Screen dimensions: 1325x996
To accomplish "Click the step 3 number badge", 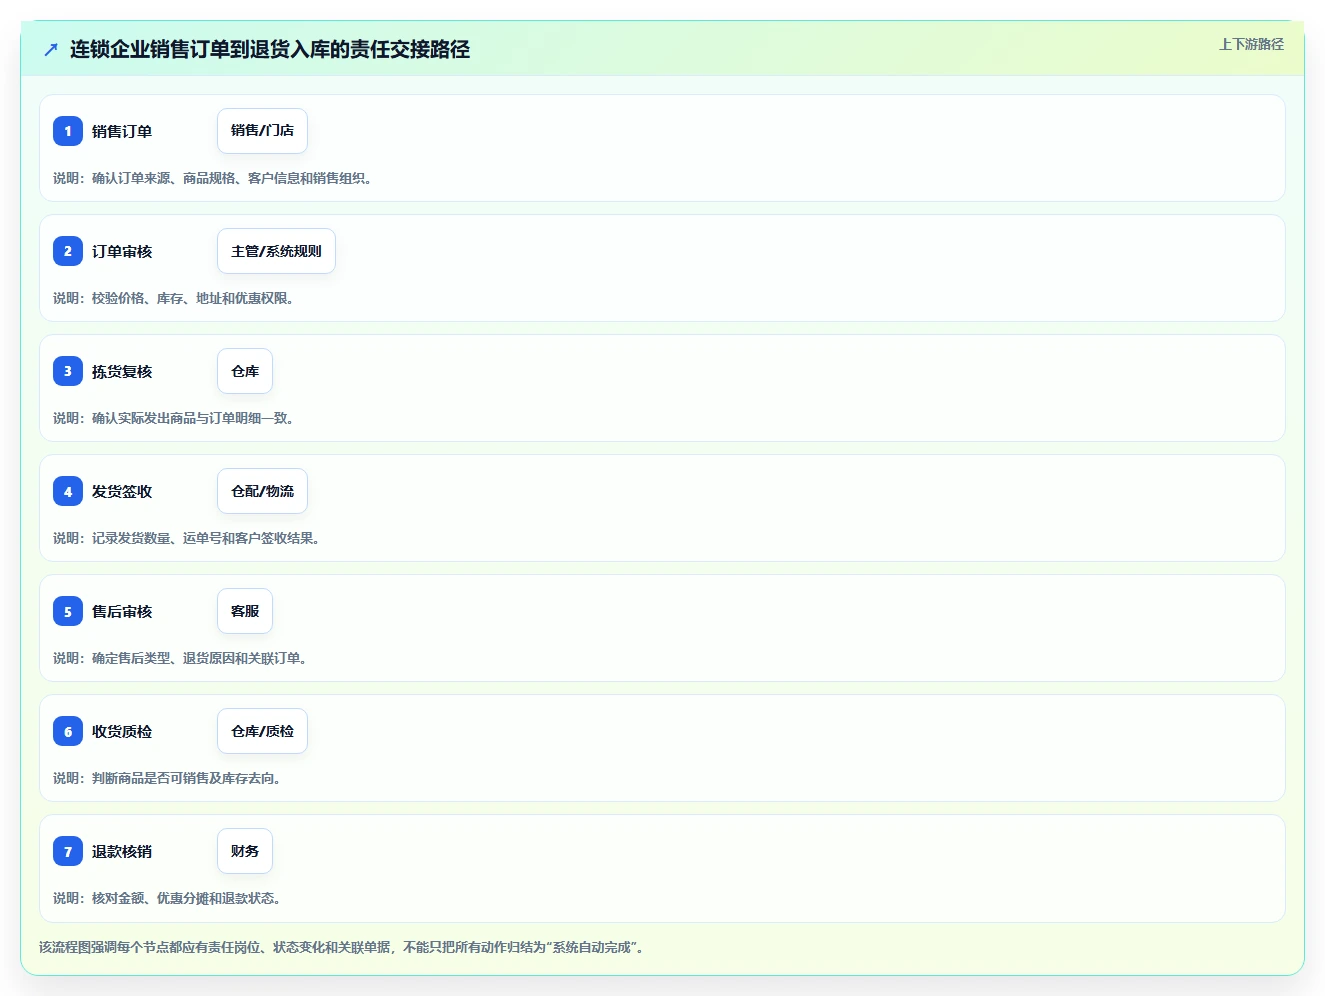I will (x=68, y=371).
